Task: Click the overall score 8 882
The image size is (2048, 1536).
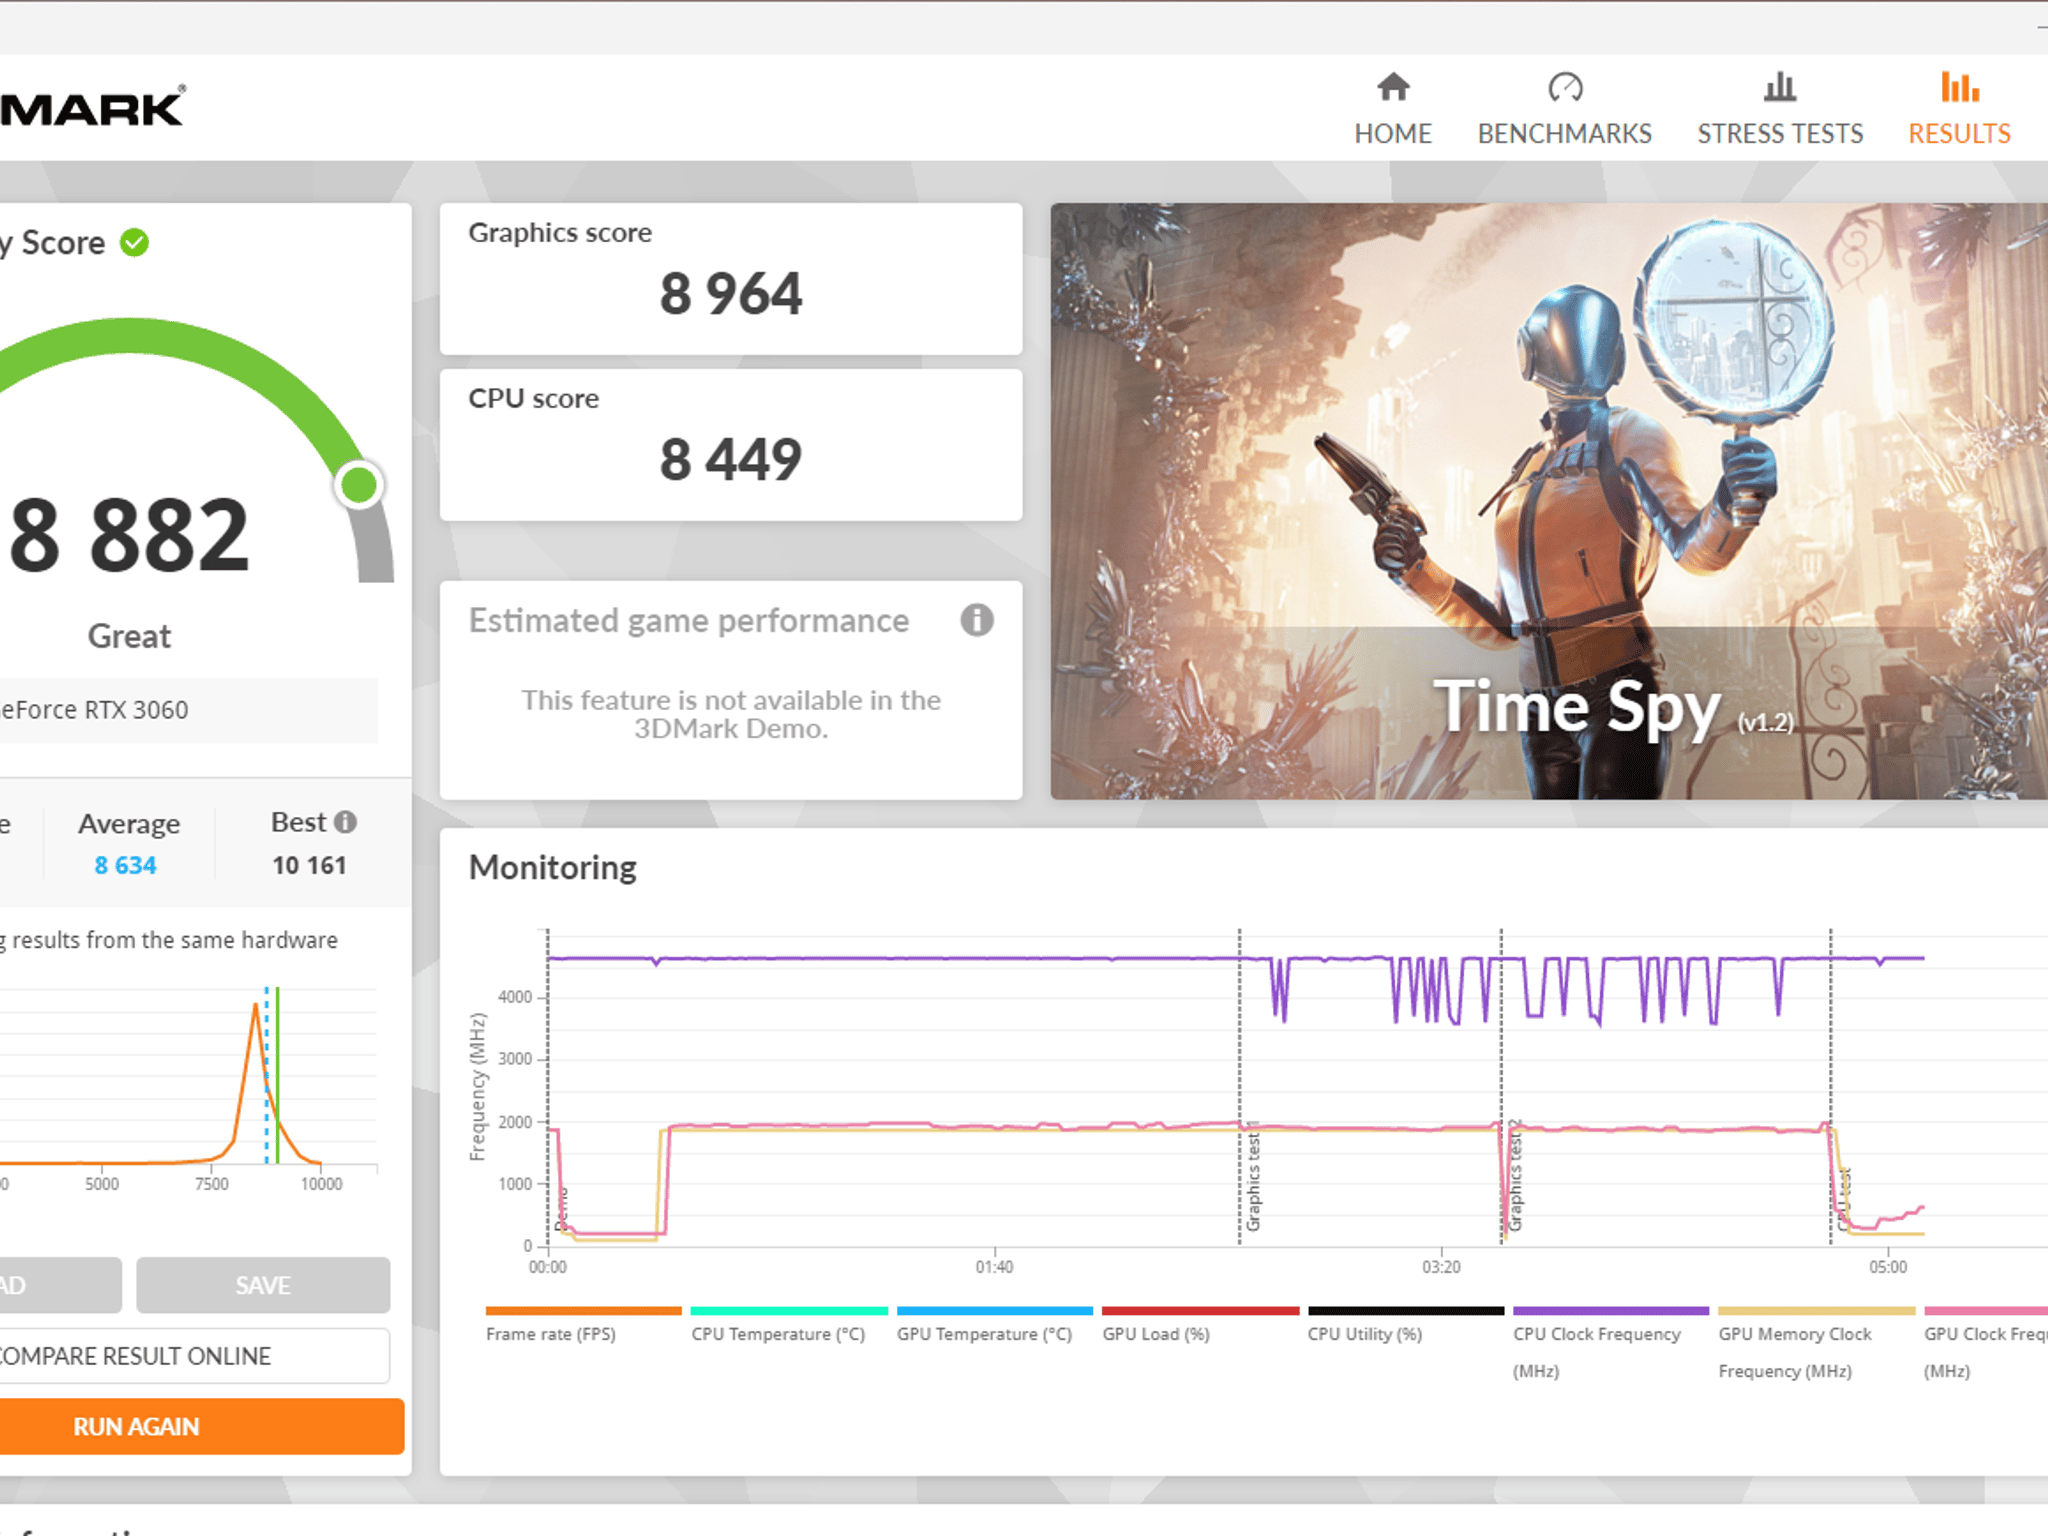Action: click(128, 536)
